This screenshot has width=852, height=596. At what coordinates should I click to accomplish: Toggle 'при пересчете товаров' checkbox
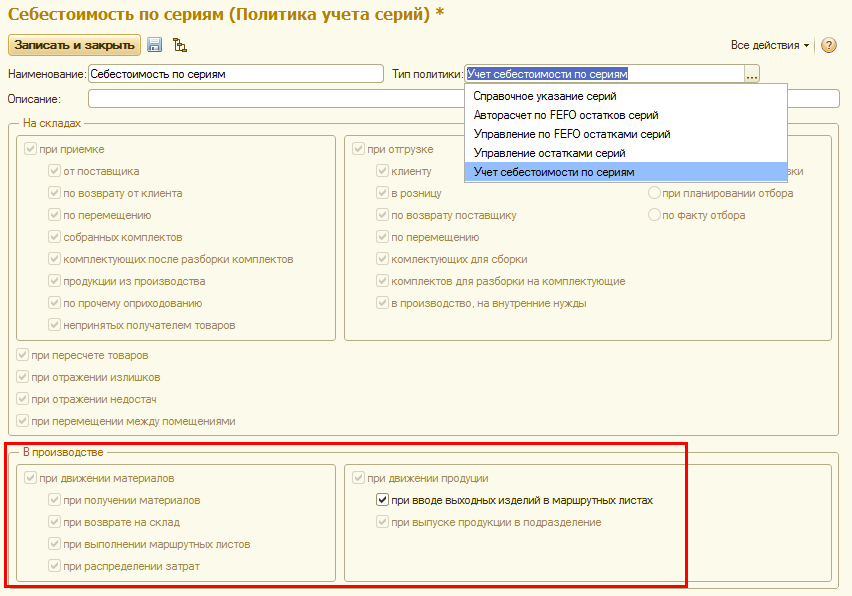coord(22,355)
